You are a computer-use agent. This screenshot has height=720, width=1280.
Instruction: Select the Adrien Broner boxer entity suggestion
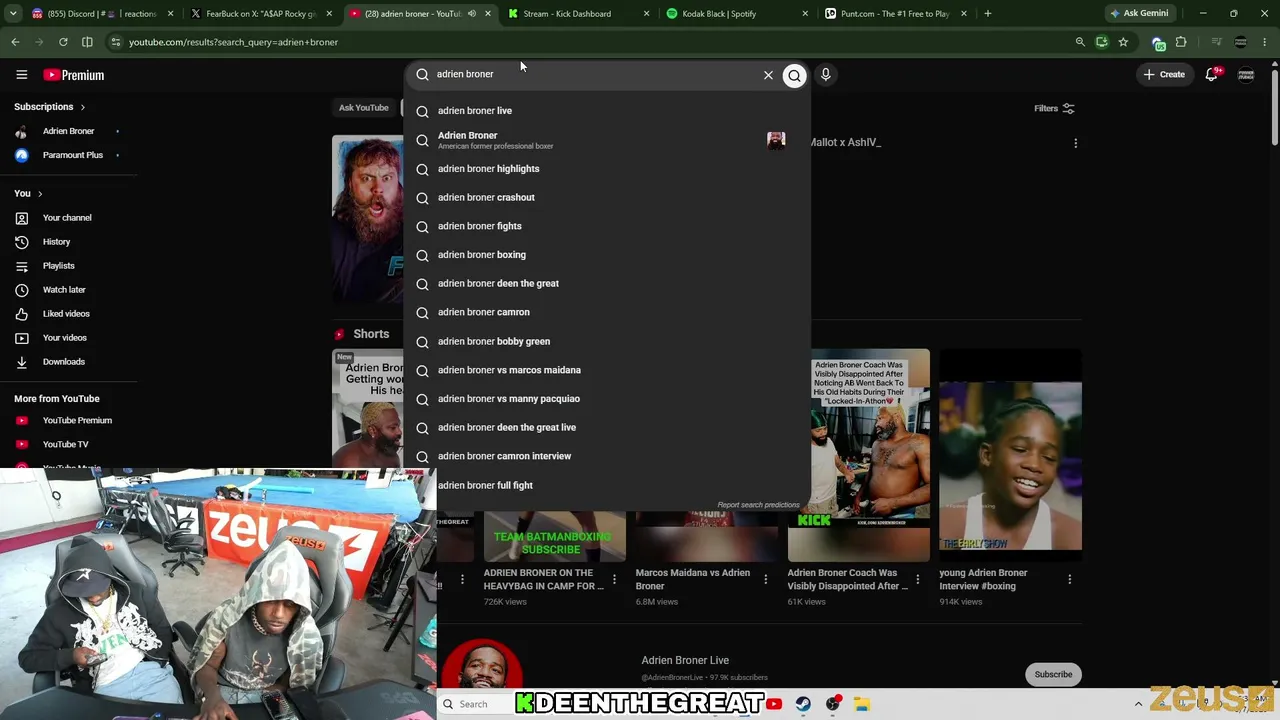pyautogui.click(x=607, y=140)
